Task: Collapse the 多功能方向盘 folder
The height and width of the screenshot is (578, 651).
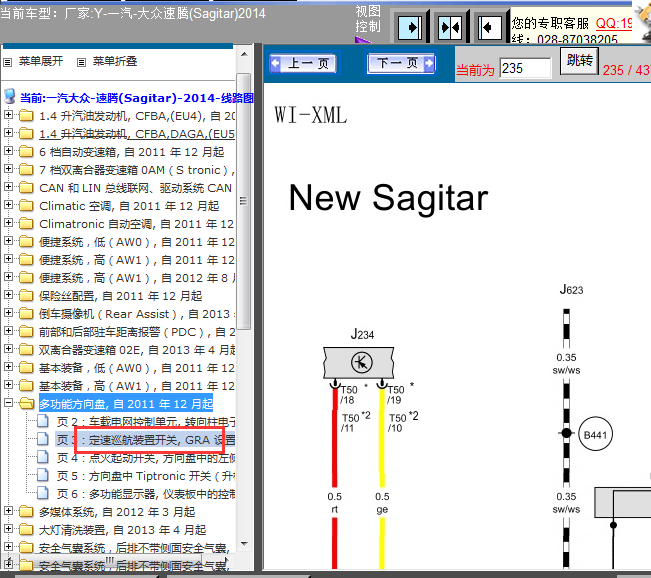Action: point(8,402)
